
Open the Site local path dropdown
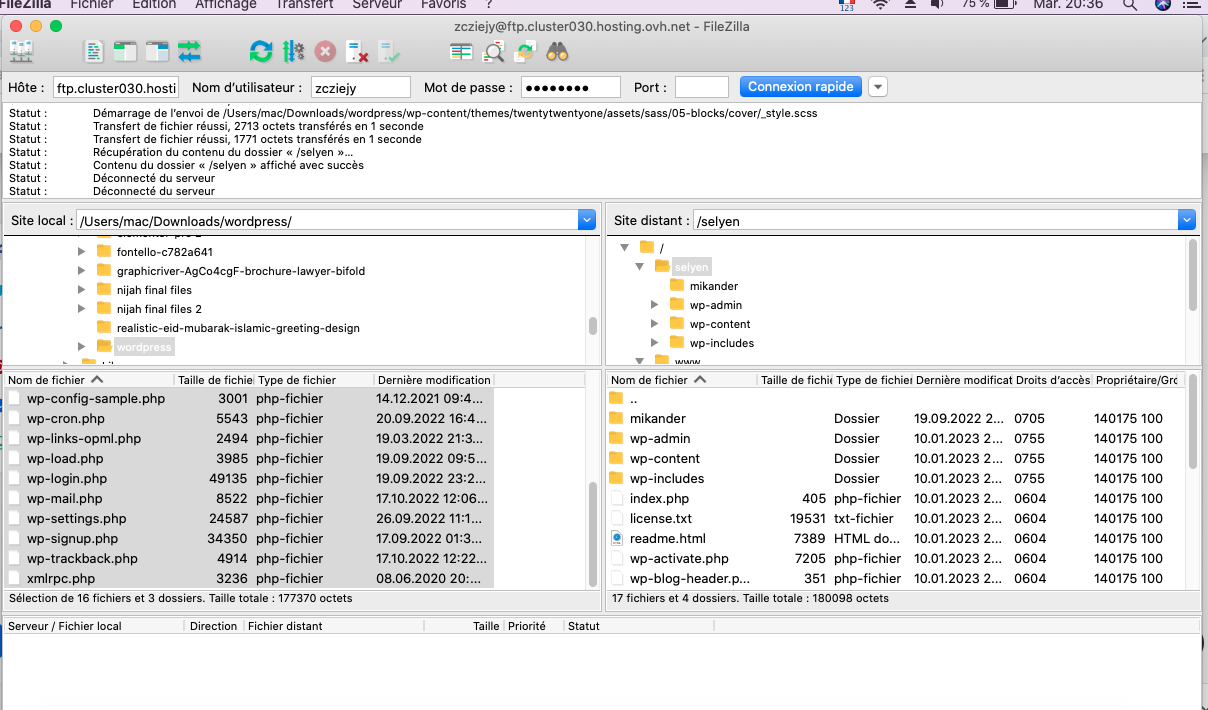coord(586,220)
